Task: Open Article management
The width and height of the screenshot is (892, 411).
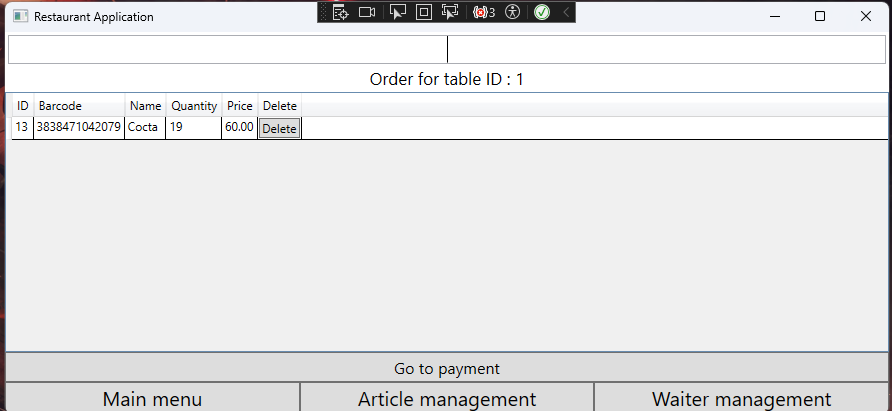Action: coord(447,397)
